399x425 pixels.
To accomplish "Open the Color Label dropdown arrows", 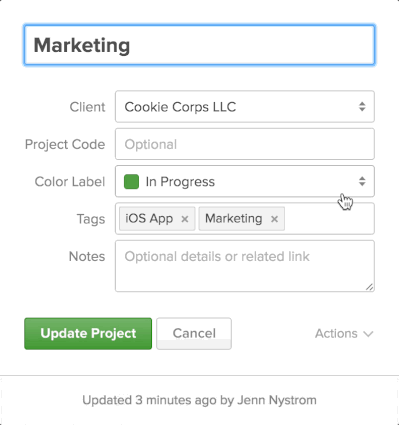I will click(x=362, y=182).
